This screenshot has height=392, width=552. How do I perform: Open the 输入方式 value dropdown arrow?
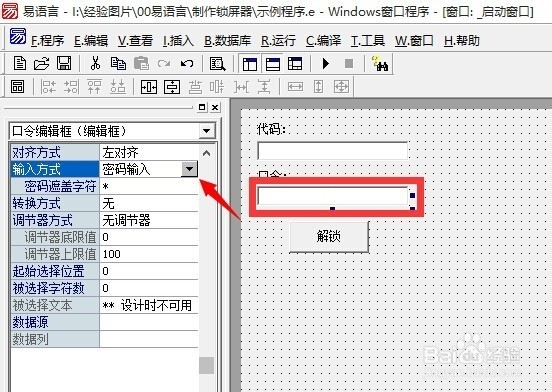point(189,169)
